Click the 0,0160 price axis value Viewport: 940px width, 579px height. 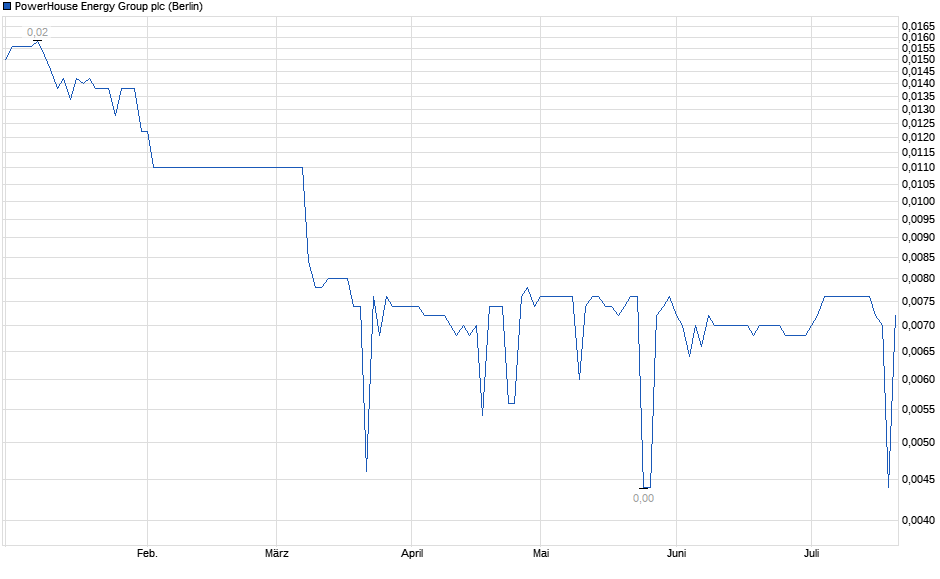918,37
